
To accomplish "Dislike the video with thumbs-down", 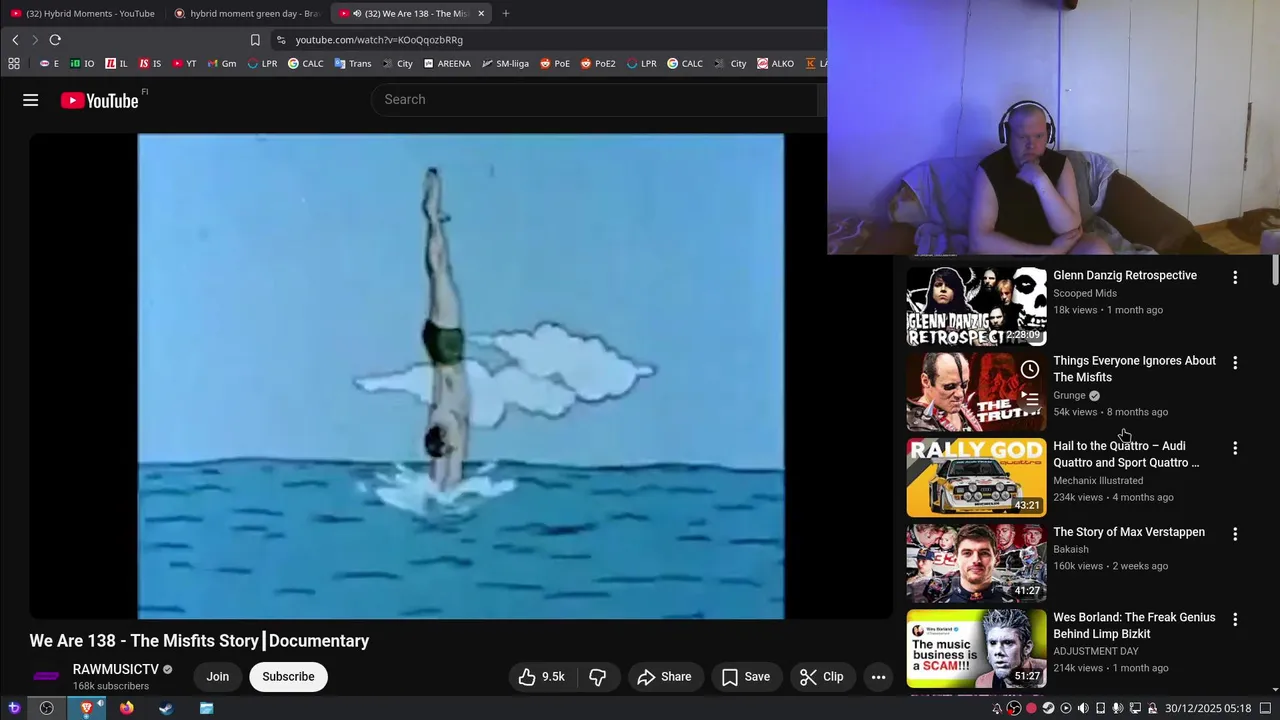I will 598,677.
